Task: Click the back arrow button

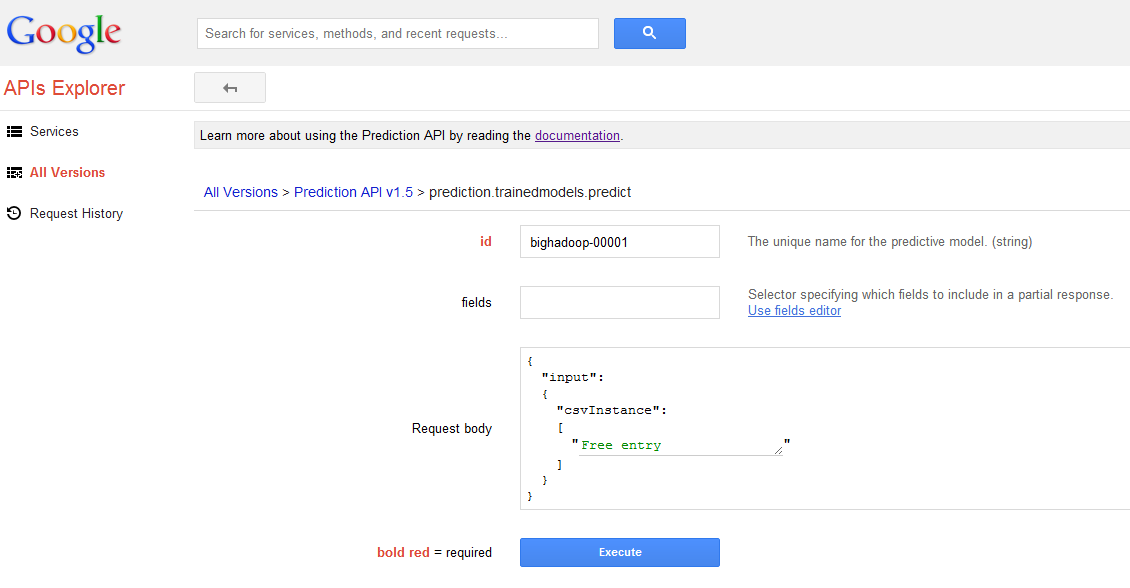Action: point(230,88)
